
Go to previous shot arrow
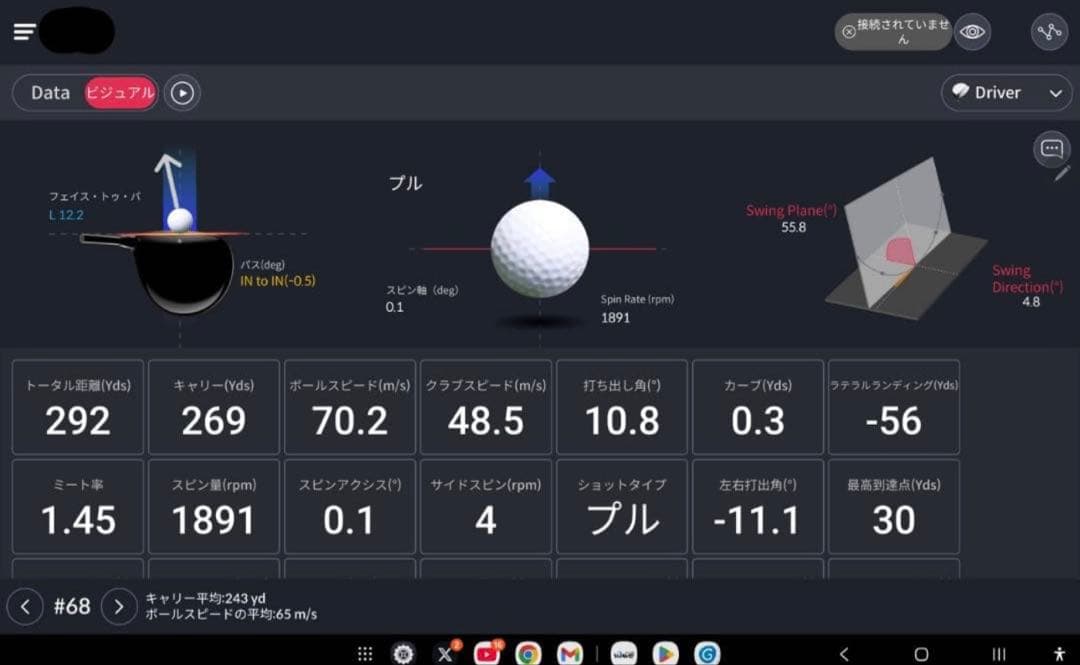pos(25,606)
